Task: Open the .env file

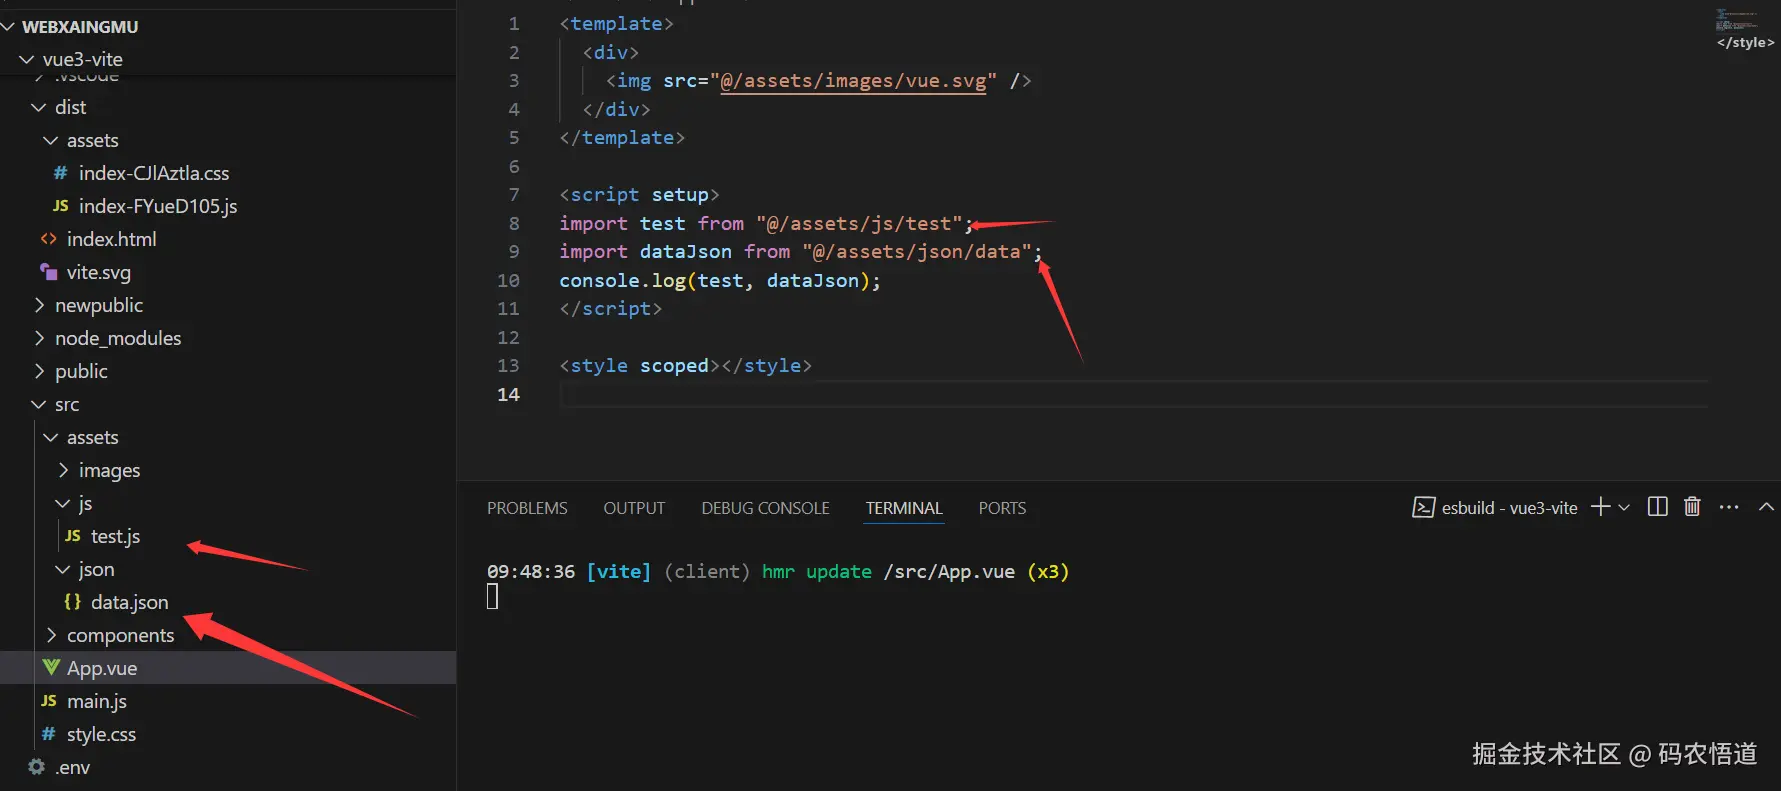Action: [x=72, y=767]
